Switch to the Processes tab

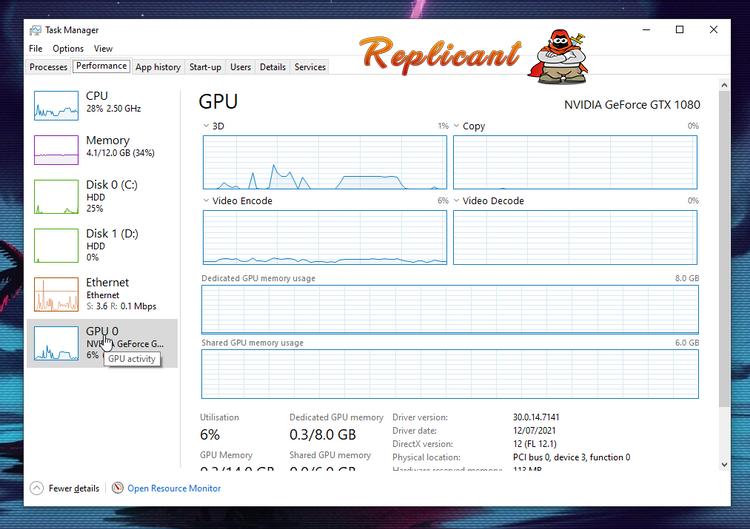(x=48, y=67)
